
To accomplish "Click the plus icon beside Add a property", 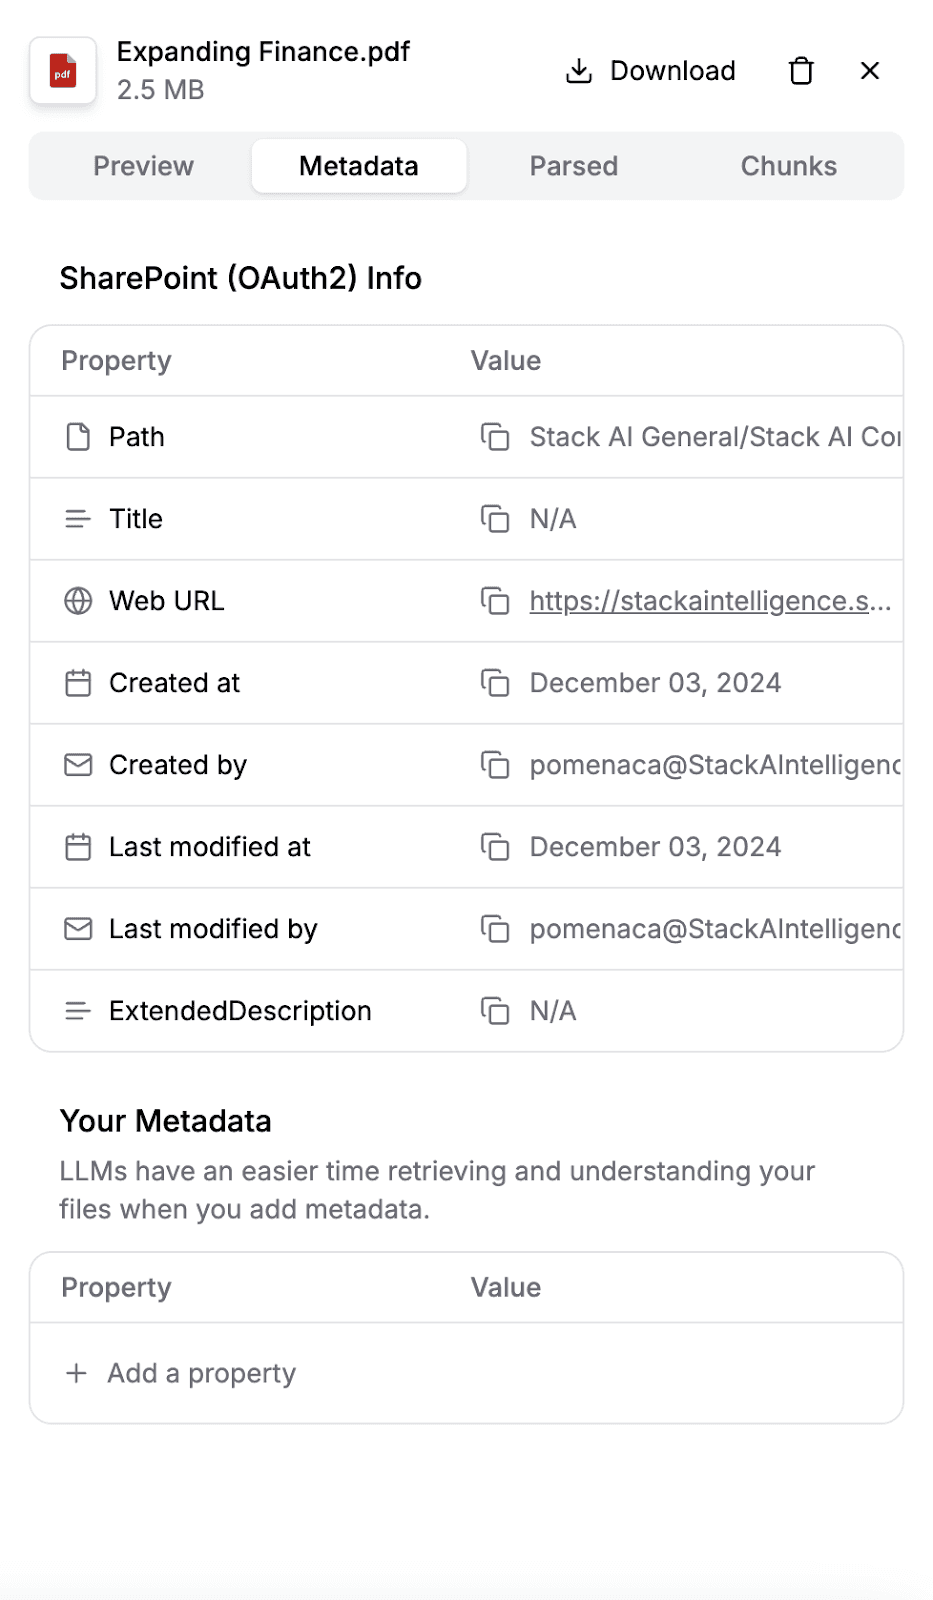I will pos(76,1373).
